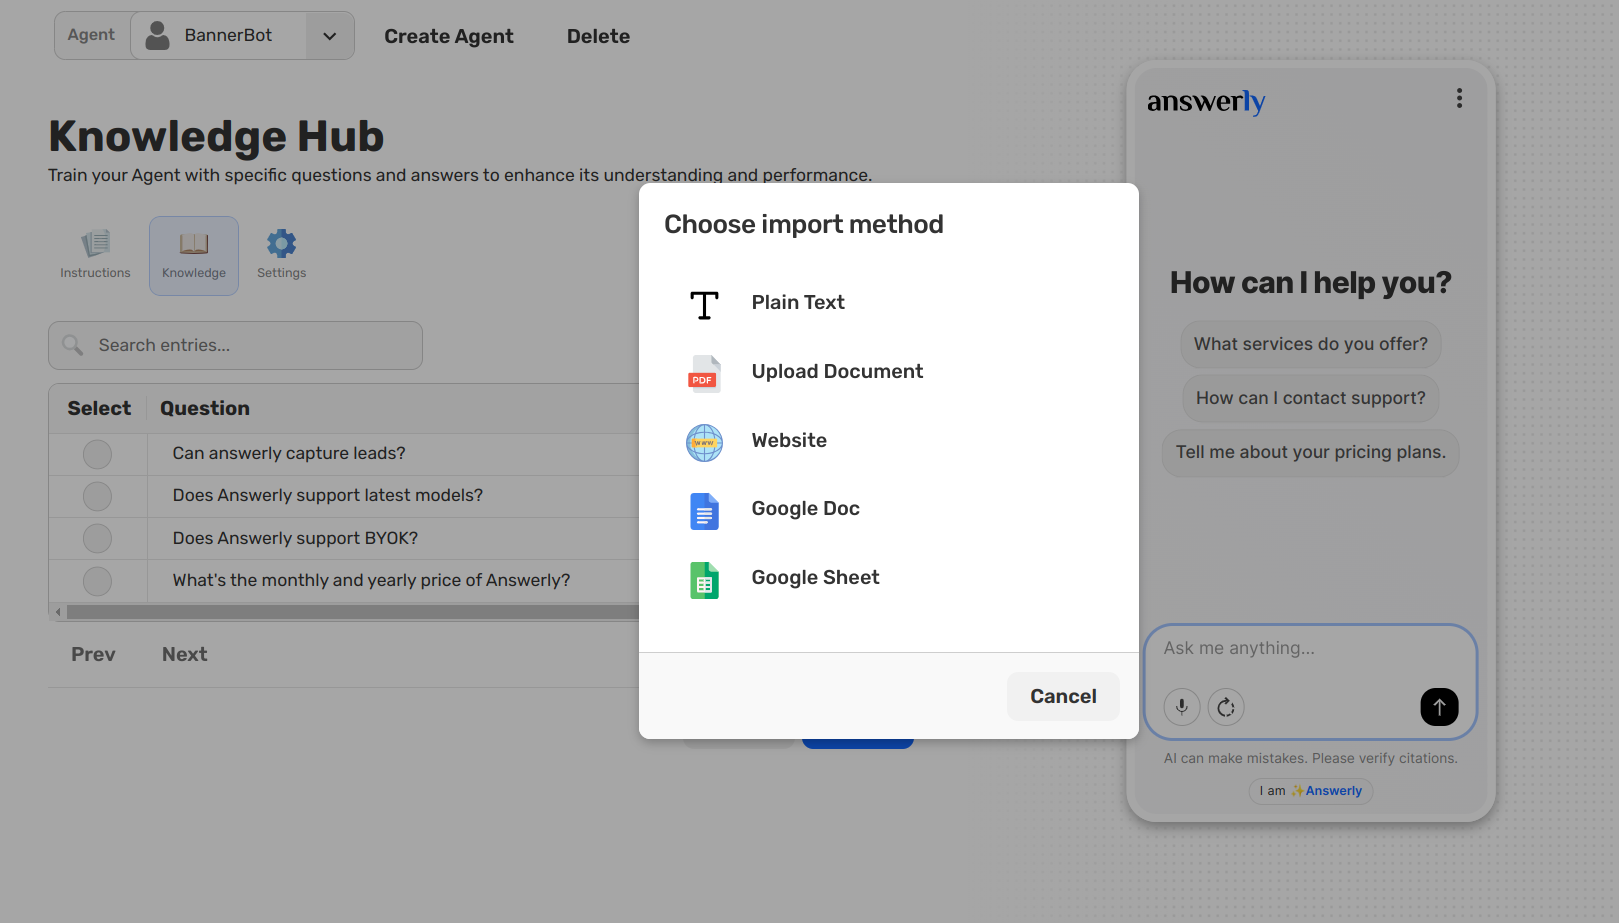Screen dimensions: 1619x923
Task: Pick the Website globe icon
Action: [704, 442]
